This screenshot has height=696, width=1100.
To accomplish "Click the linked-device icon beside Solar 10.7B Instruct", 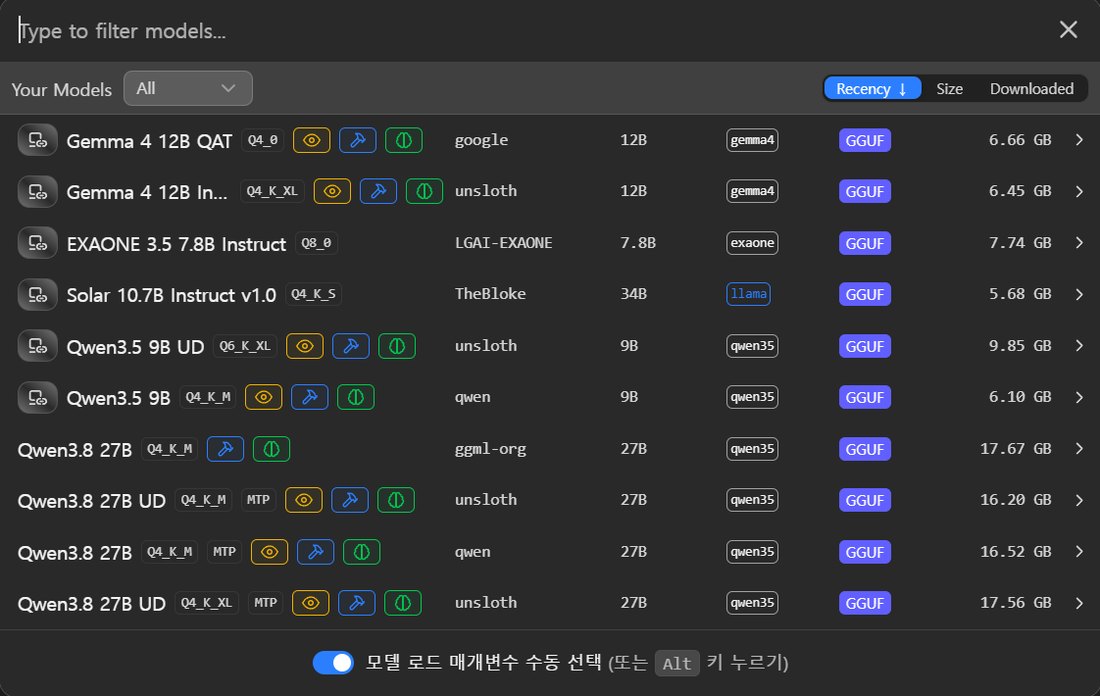I will click(x=37, y=295).
